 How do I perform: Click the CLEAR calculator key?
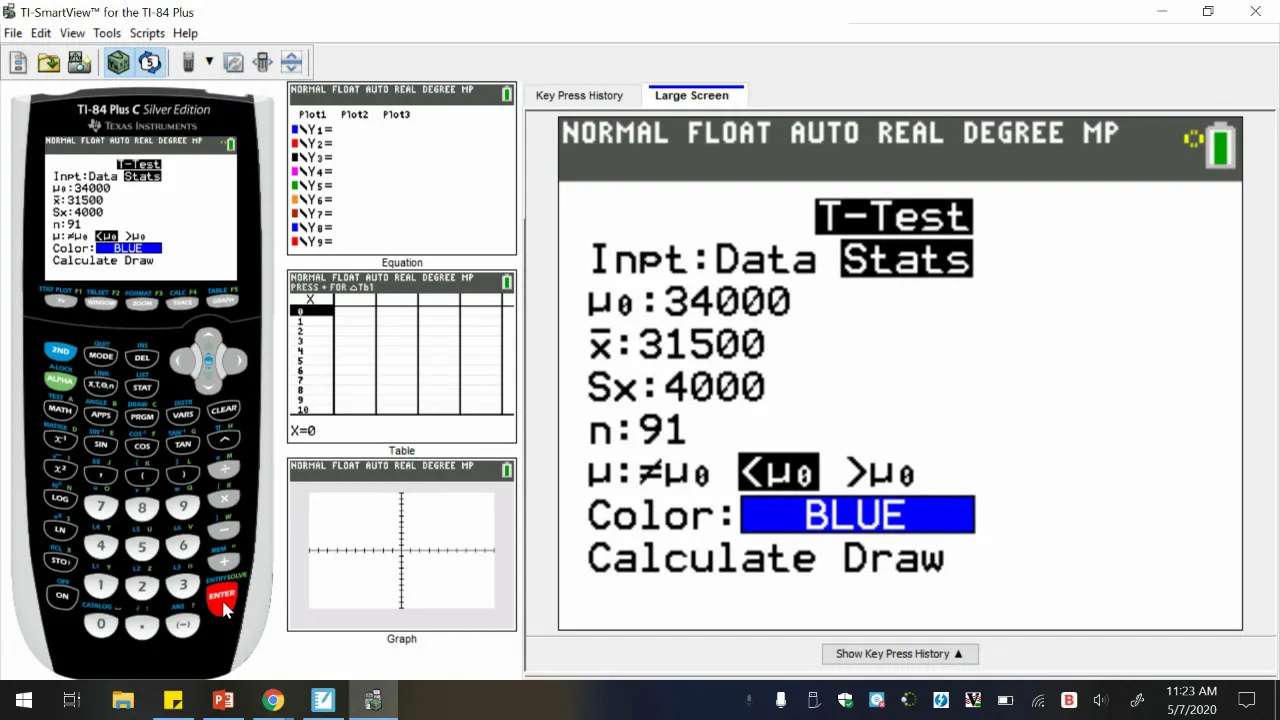pyautogui.click(x=224, y=409)
